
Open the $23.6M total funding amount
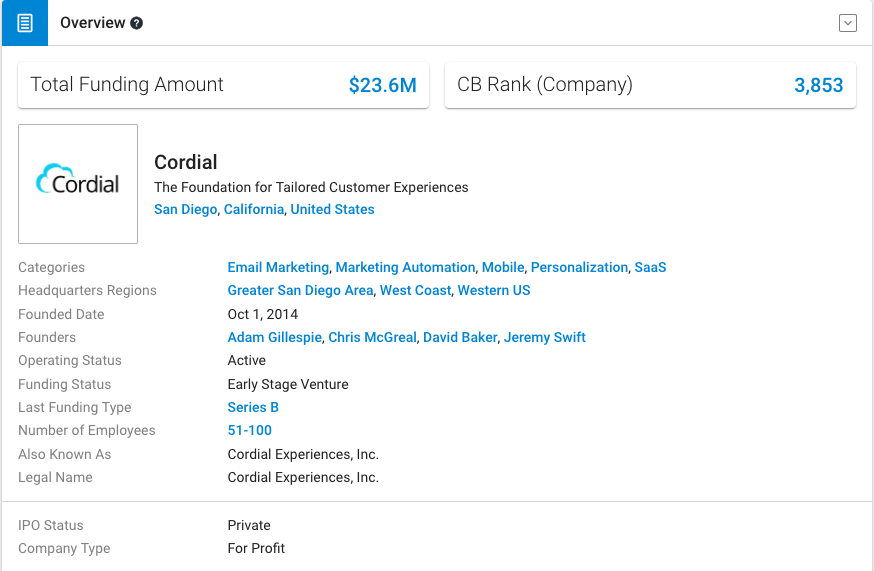[382, 85]
